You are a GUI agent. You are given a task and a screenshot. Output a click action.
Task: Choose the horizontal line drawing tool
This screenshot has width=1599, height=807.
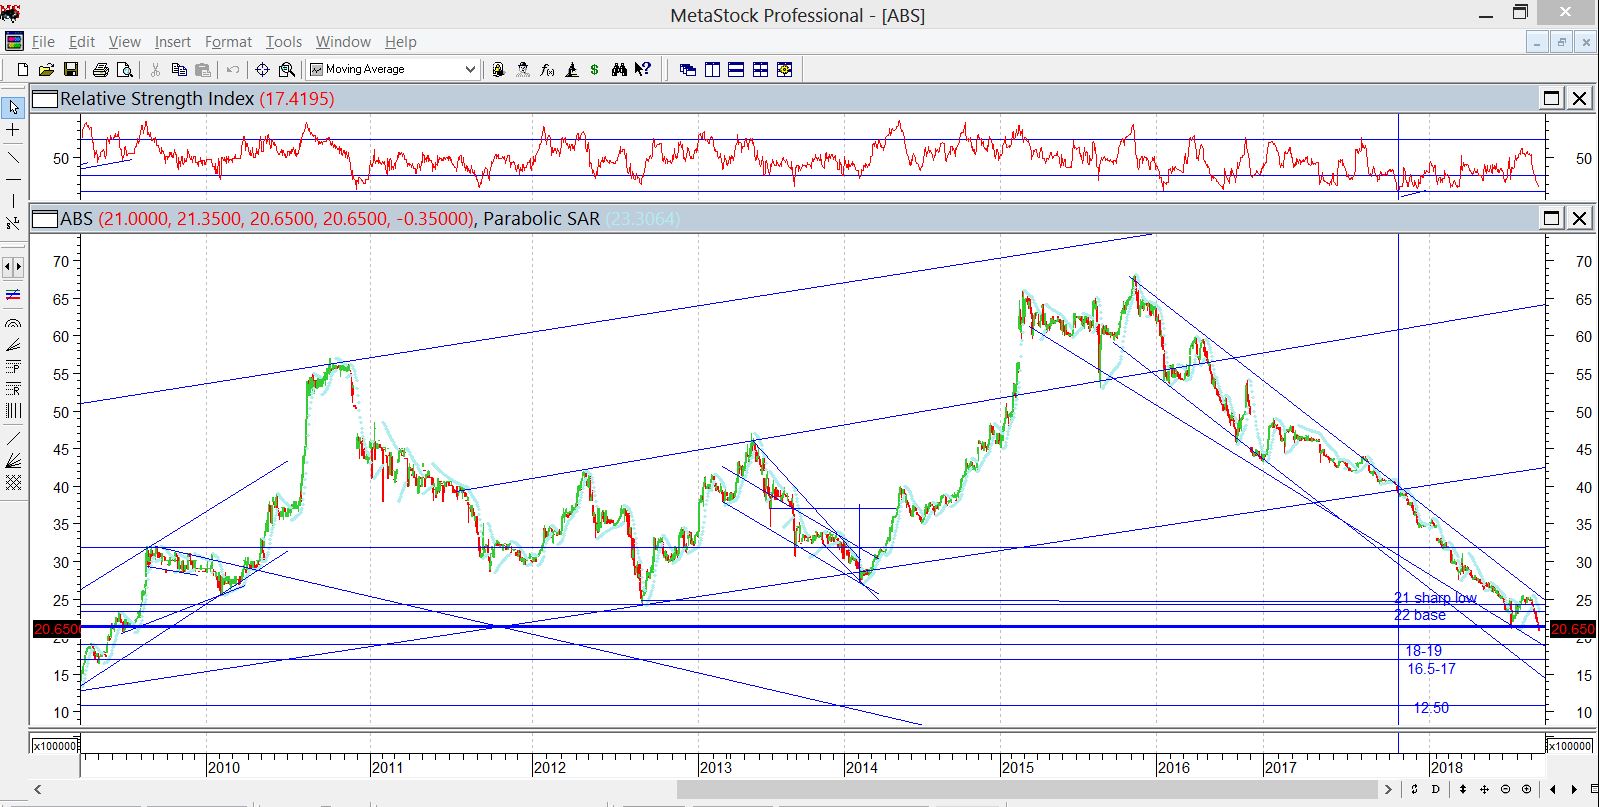tap(13, 180)
